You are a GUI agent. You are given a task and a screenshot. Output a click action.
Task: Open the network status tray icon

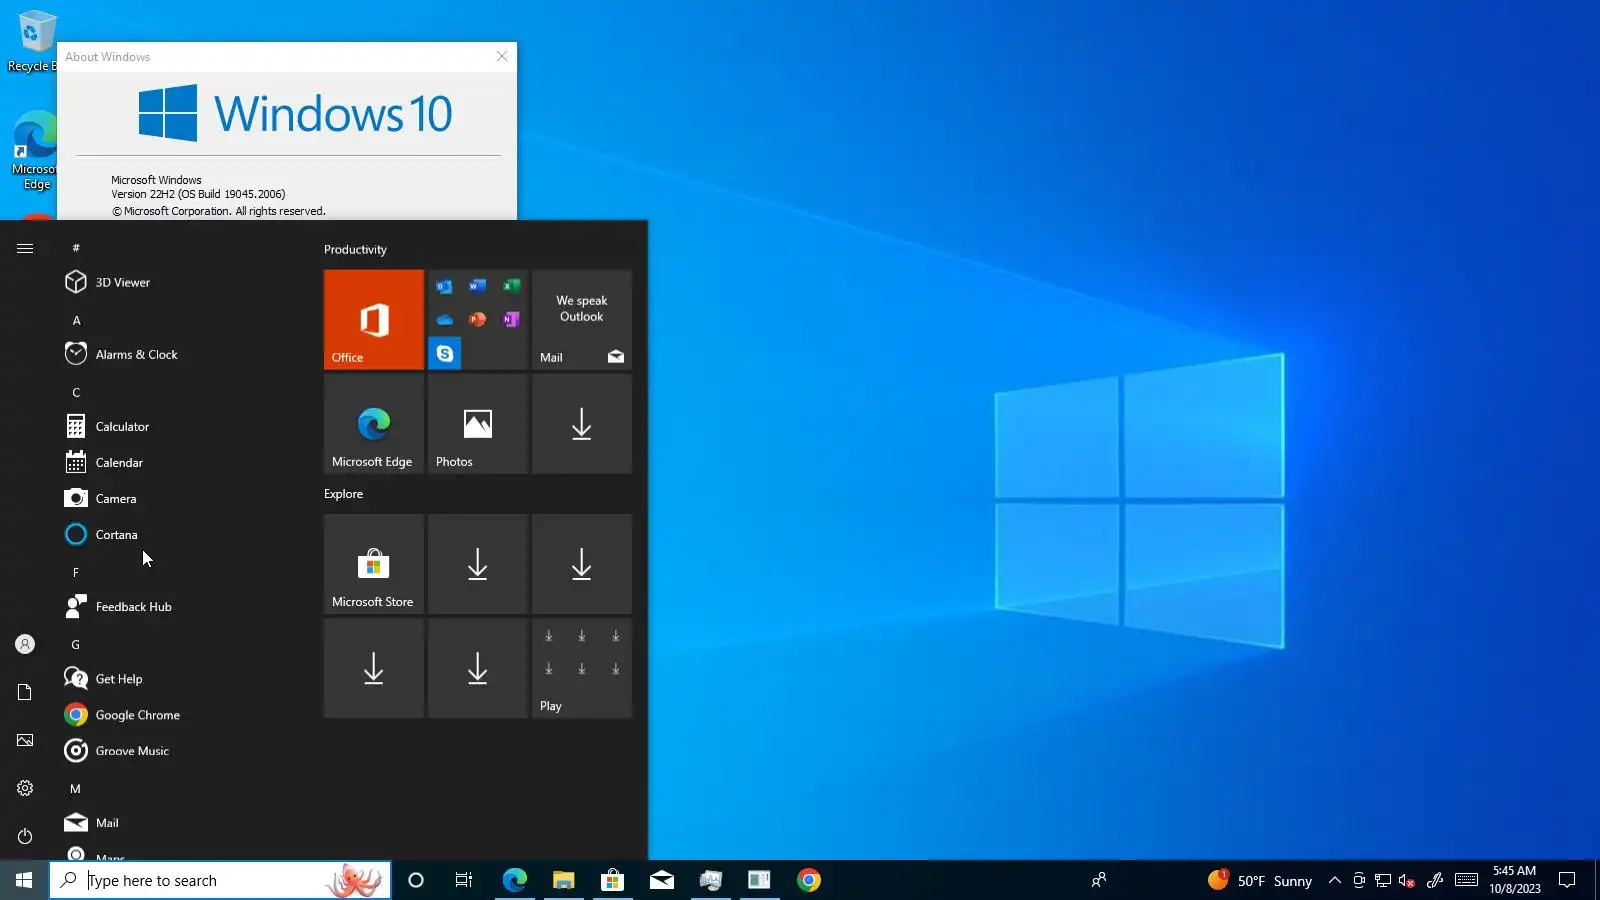pos(1383,880)
